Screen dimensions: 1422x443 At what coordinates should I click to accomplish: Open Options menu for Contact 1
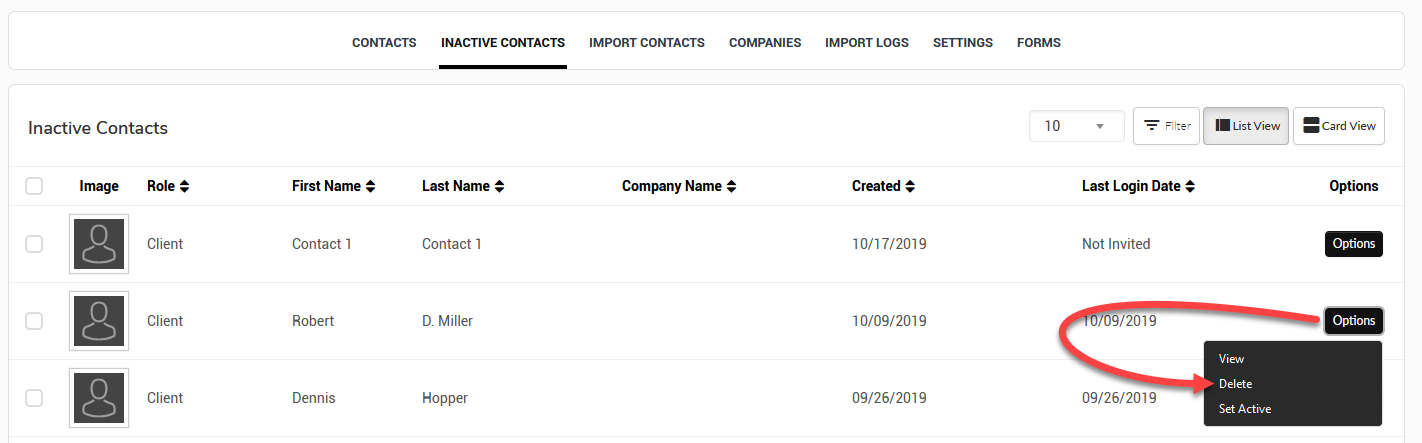[x=1354, y=244]
